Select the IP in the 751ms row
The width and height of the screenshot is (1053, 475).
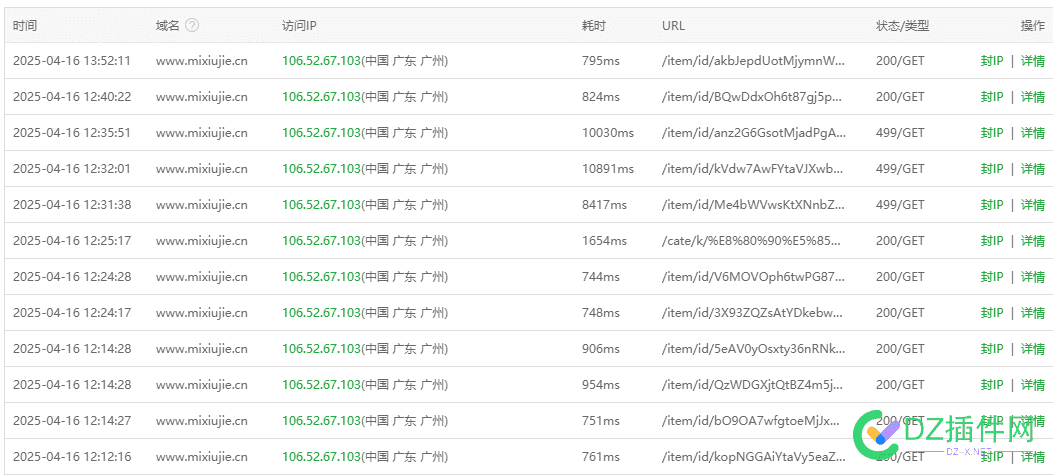pos(321,421)
